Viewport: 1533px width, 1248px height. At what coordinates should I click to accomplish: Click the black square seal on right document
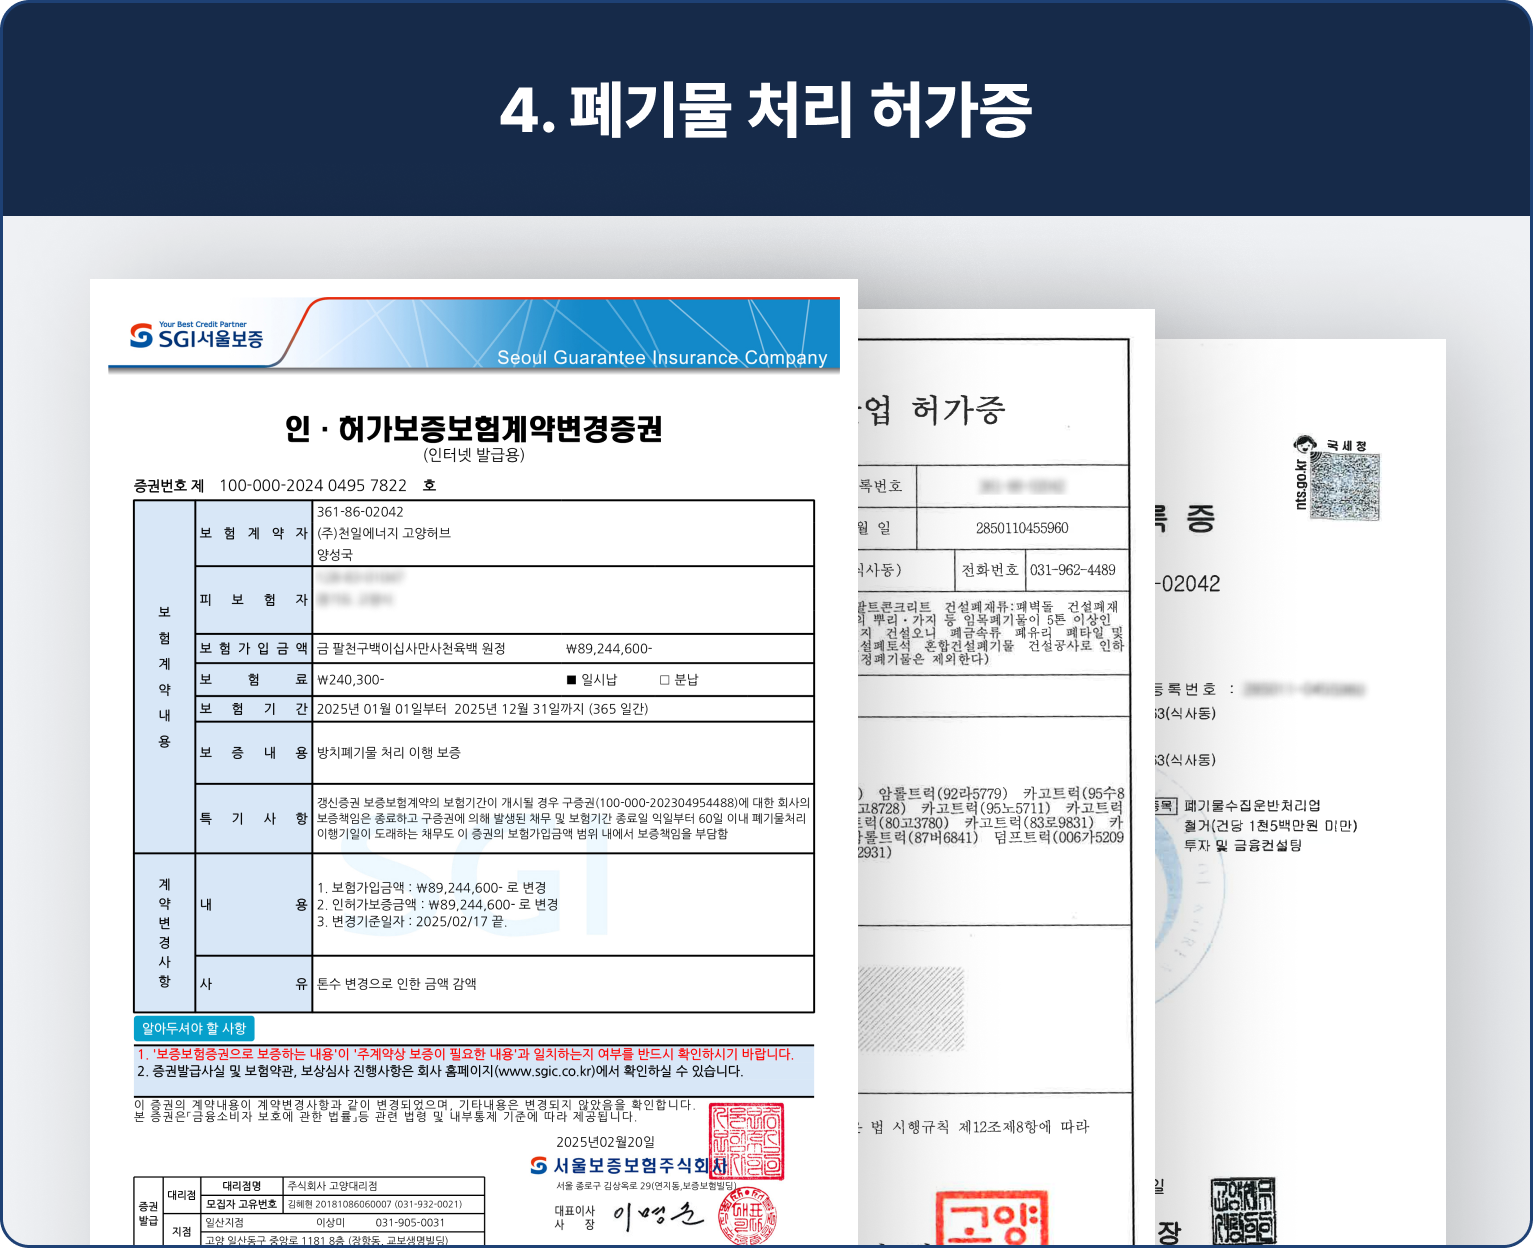pos(1243,1211)
